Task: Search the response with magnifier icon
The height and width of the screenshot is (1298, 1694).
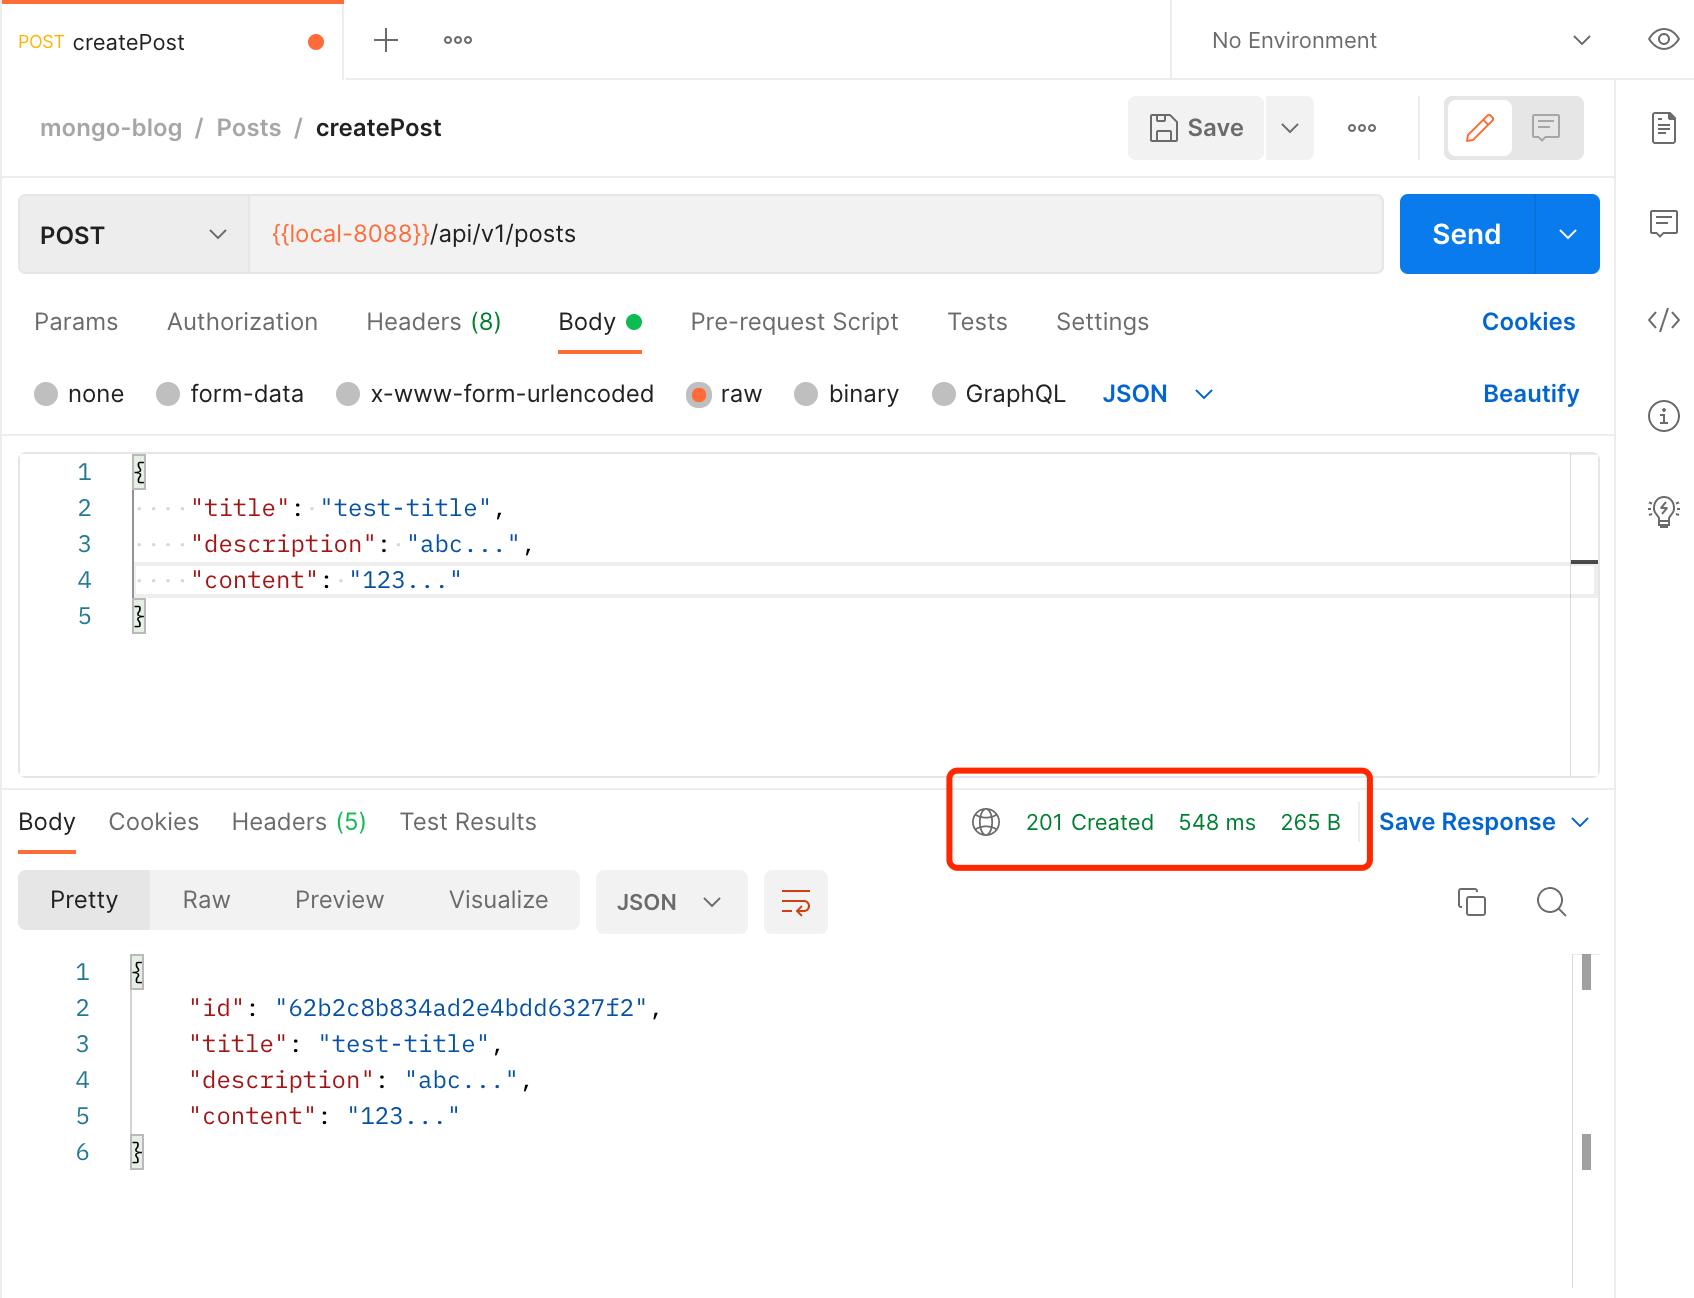Action: click(x=1551, y=902)
